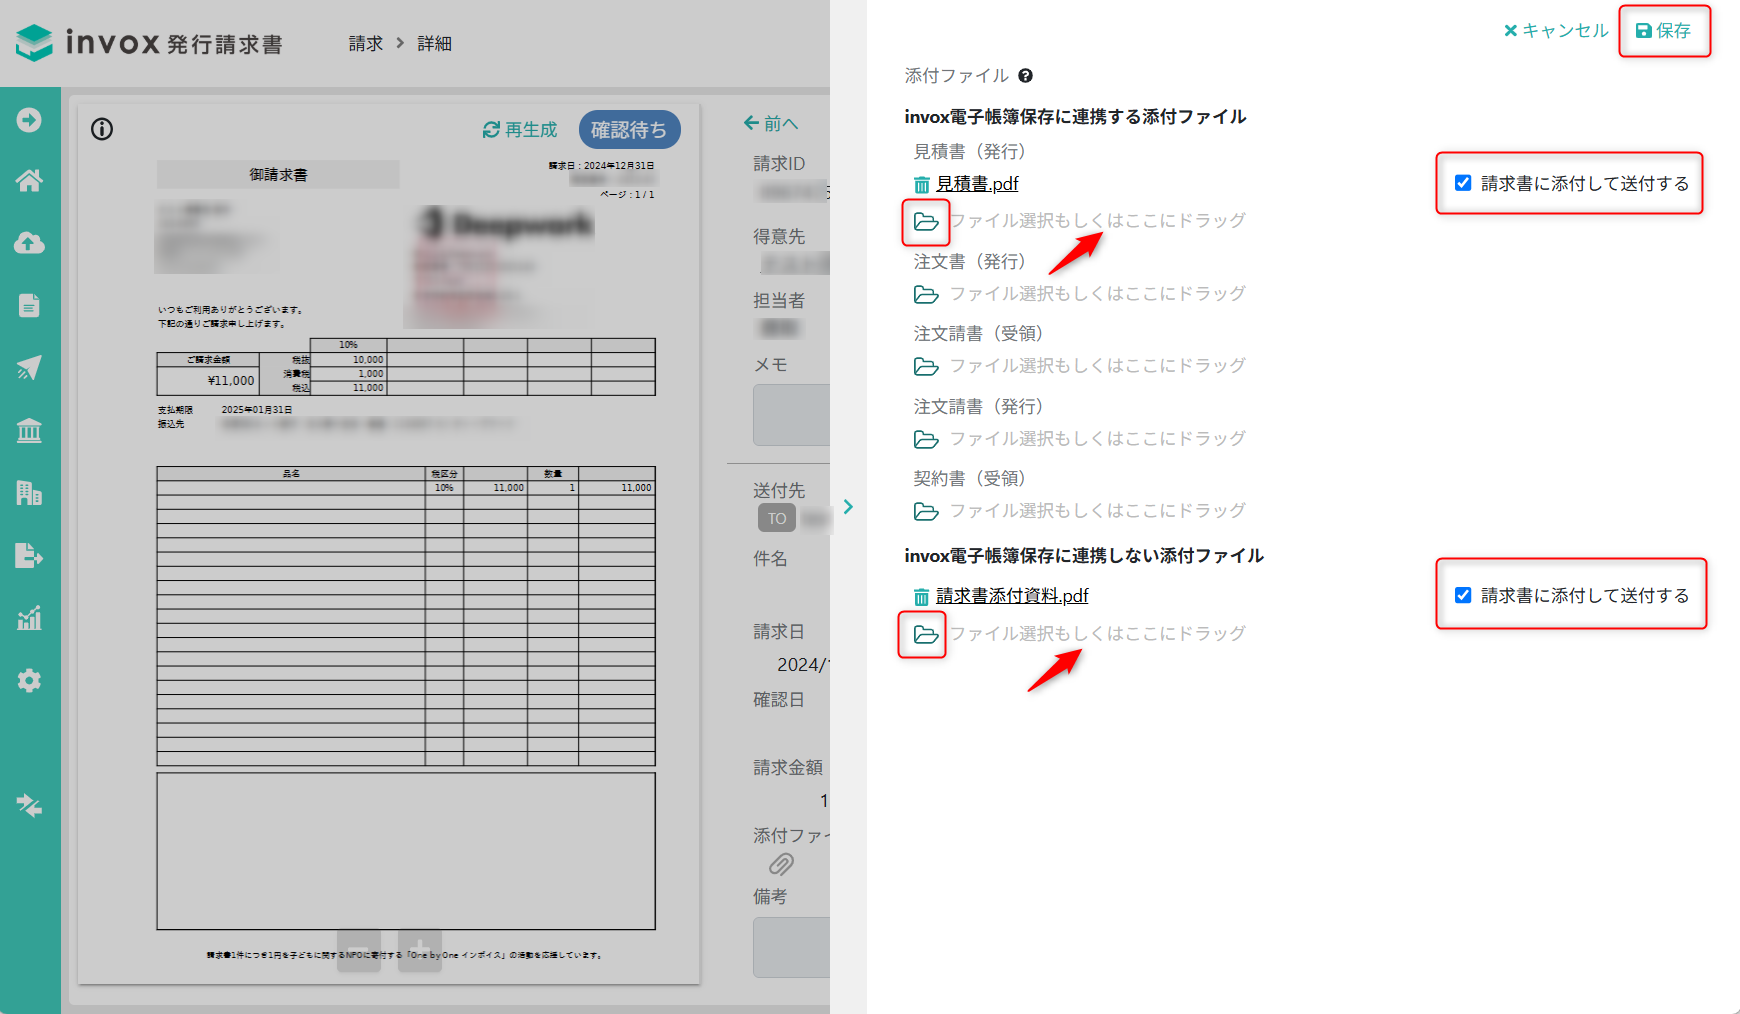Zoom in the invoice preview with plus button
Screen dimensions: 1740x1014
click(420, 950)
